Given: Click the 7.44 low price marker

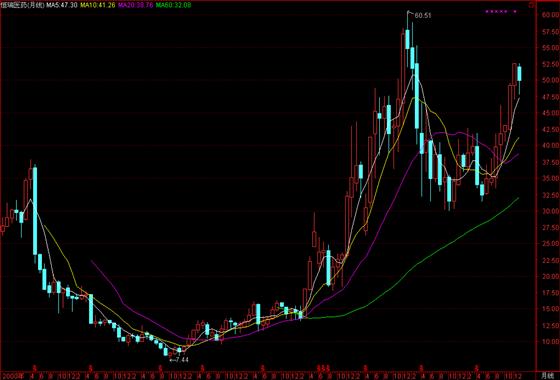Looking at the screenshot, I should click(x=180, y=360).
